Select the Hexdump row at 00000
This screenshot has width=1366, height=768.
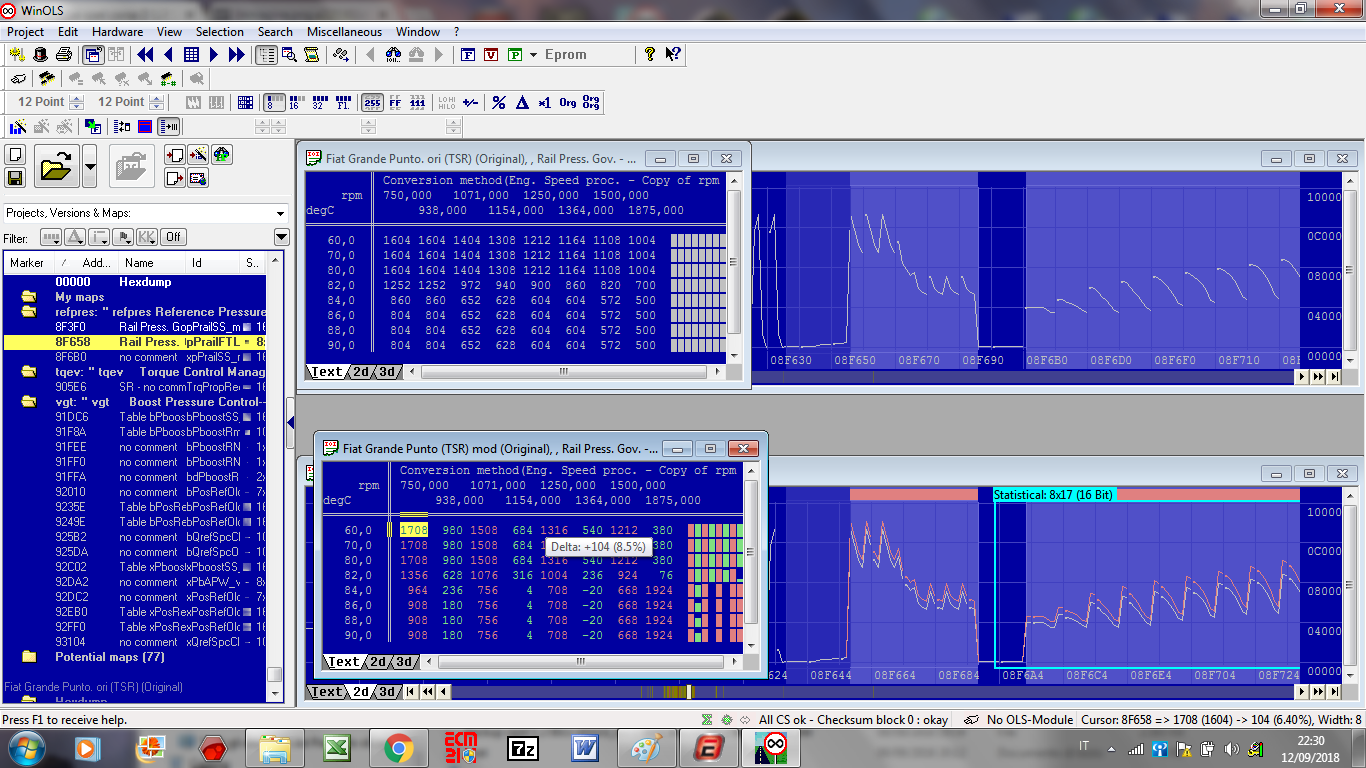click(x=135, y=282)
